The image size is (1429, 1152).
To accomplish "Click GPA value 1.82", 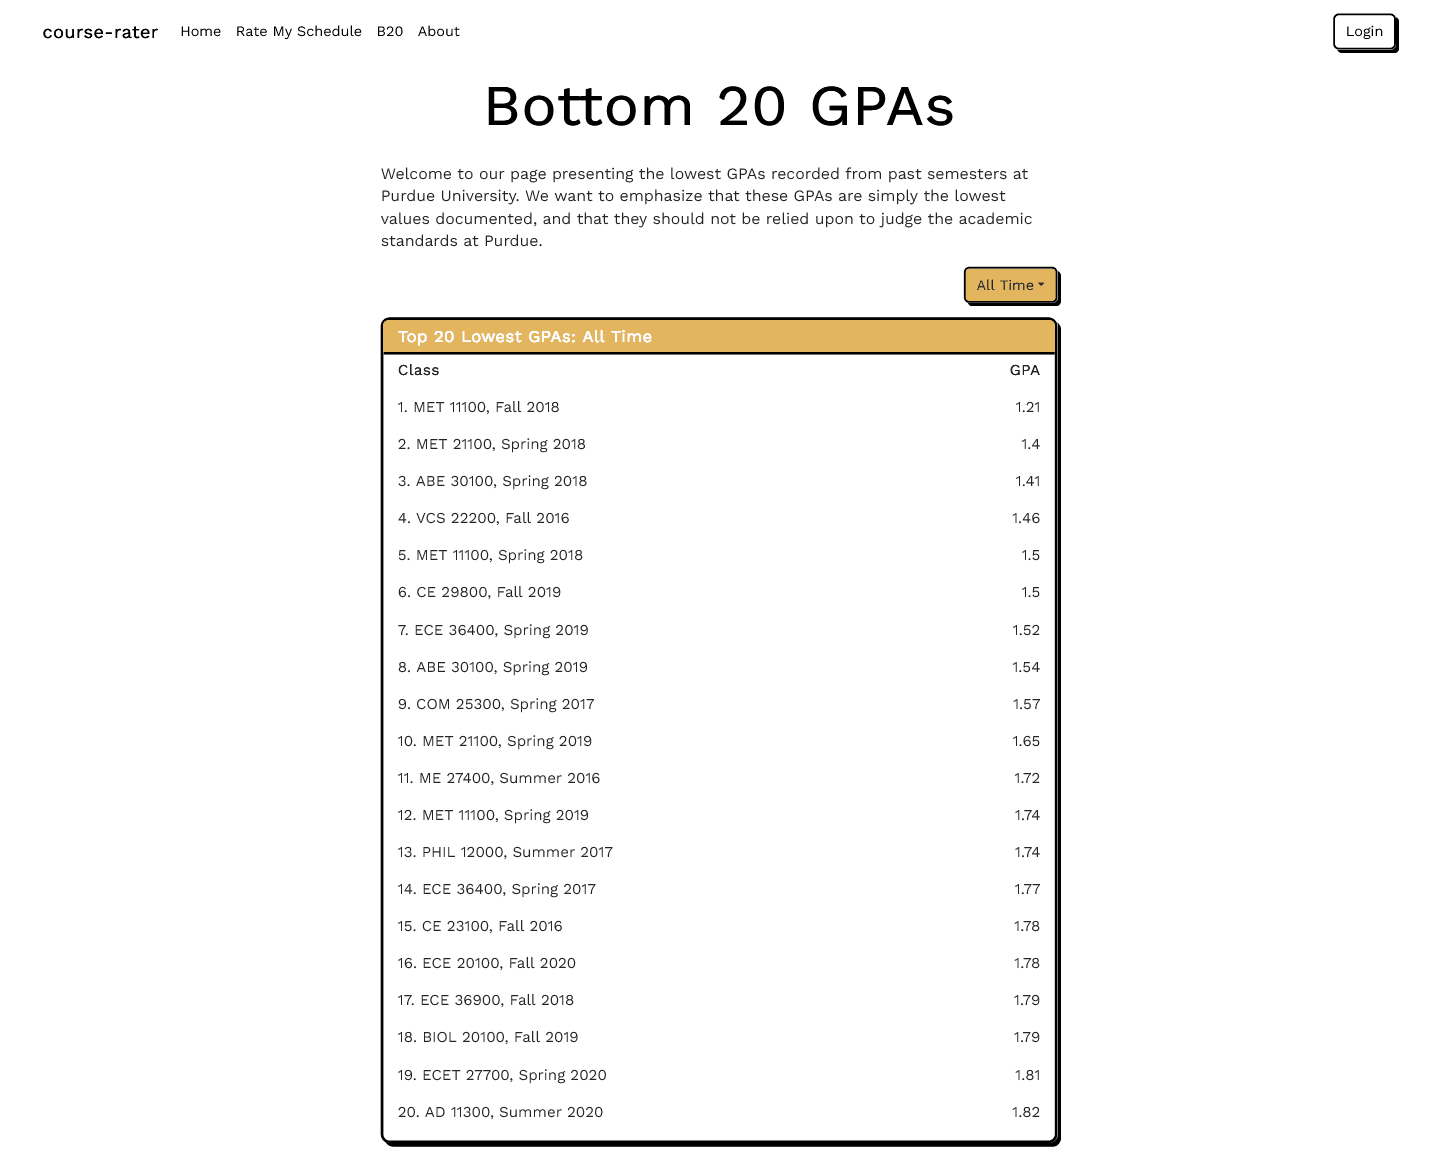I will point(1026,1112).
